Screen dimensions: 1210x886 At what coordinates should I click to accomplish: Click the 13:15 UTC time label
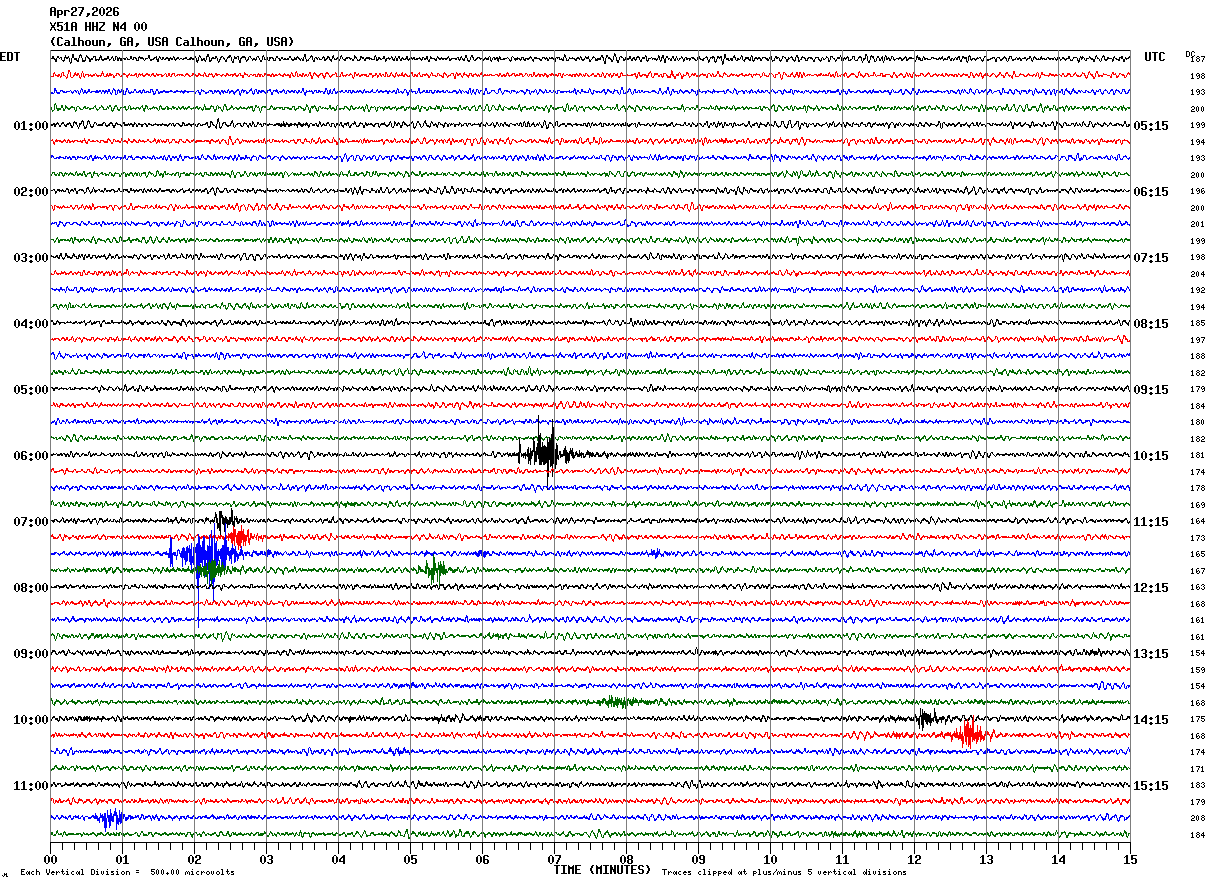point(1151,654)
